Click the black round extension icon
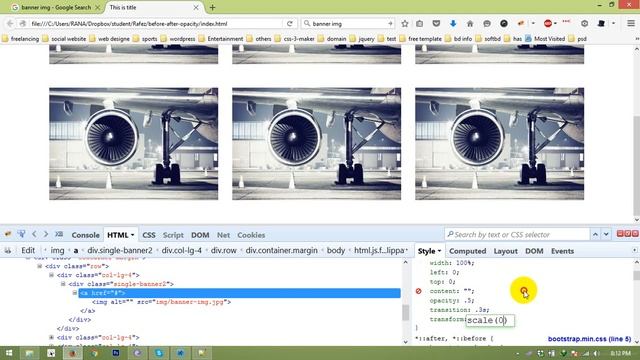This screenshot has width=640, height=360. [x=504, y=24]
